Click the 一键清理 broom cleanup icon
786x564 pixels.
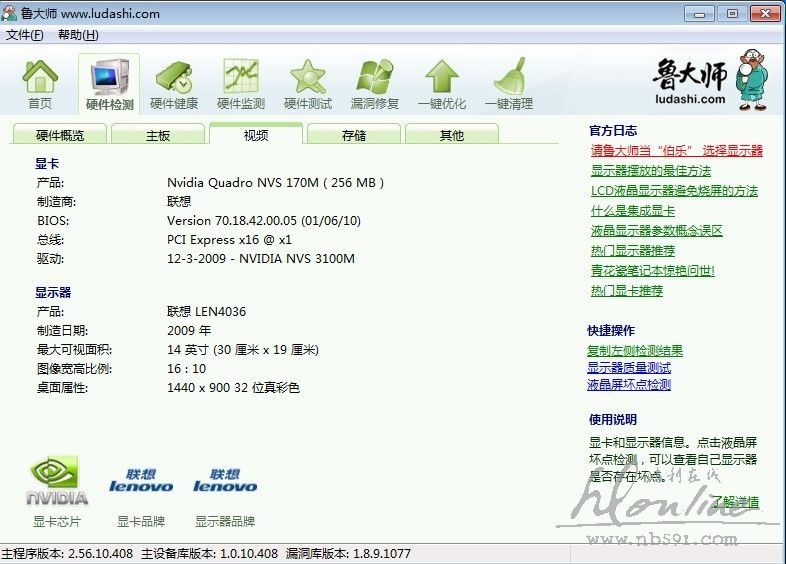coord(509,78)
